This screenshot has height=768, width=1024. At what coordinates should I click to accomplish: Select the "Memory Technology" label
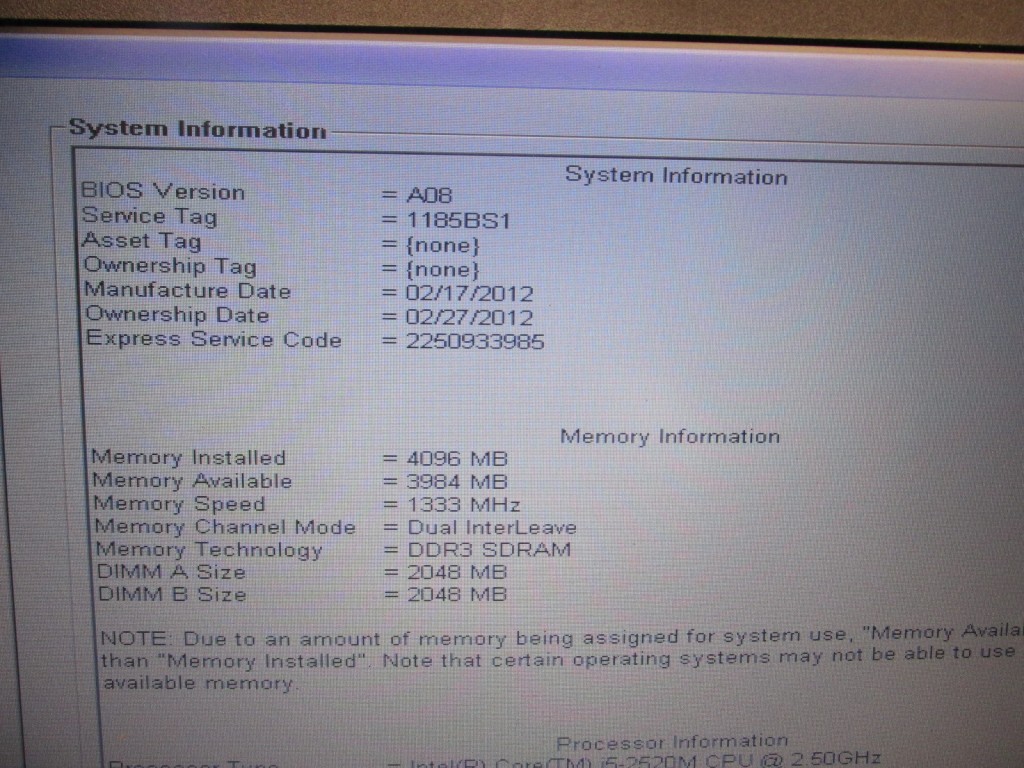[209, 550]
